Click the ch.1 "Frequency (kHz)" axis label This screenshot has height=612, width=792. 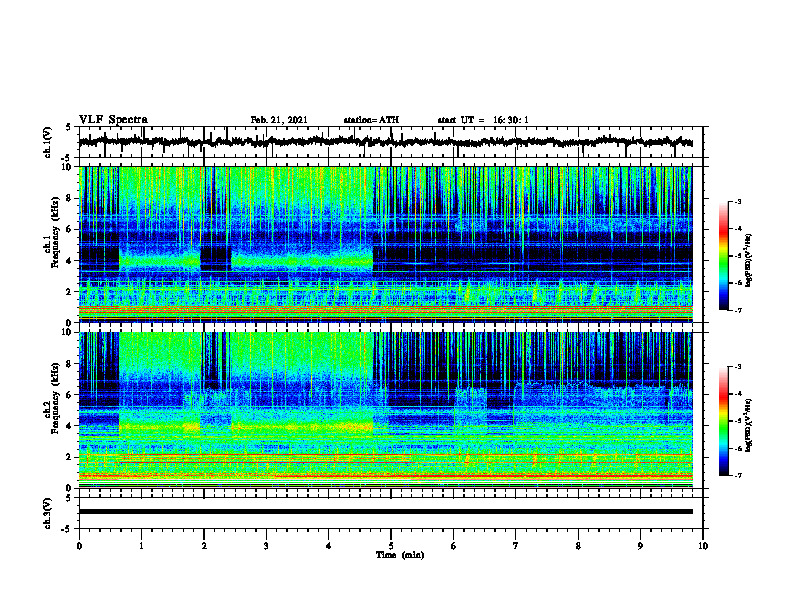pos(55,233)
